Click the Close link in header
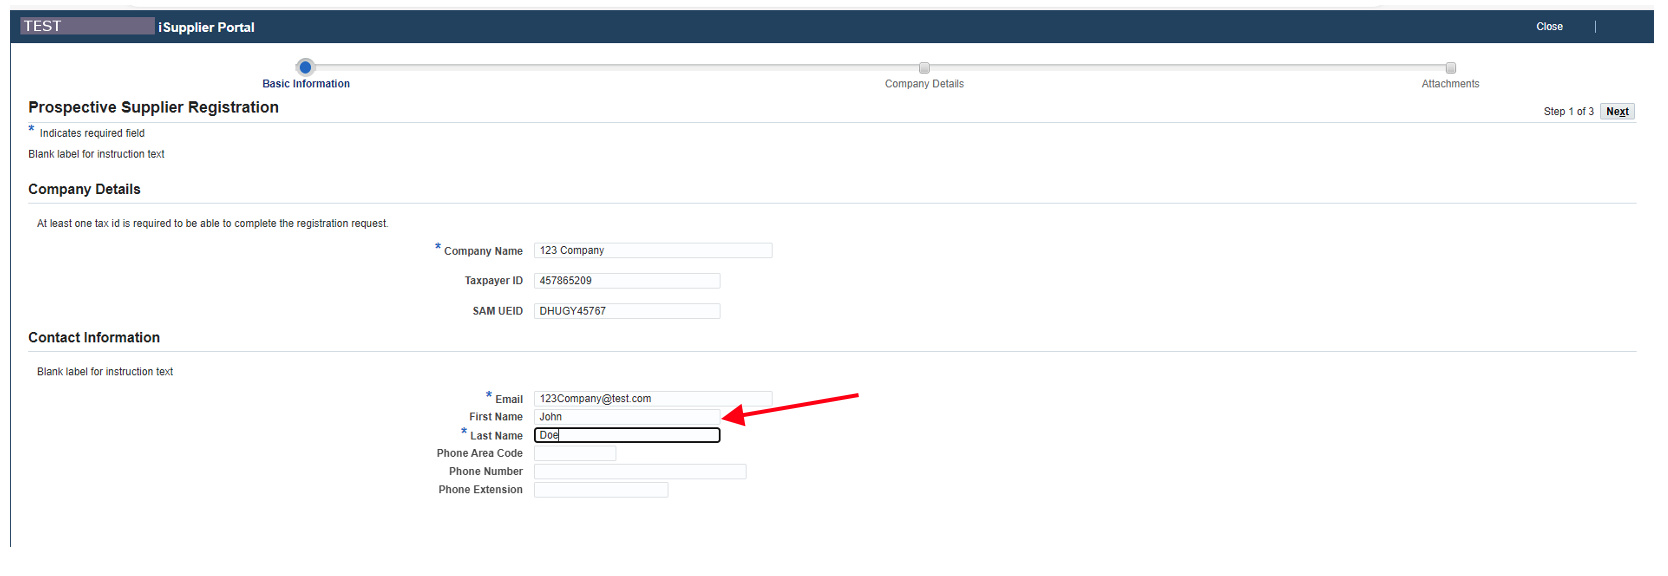This screenshot has height=576, width=1668. coord(1549,27)
